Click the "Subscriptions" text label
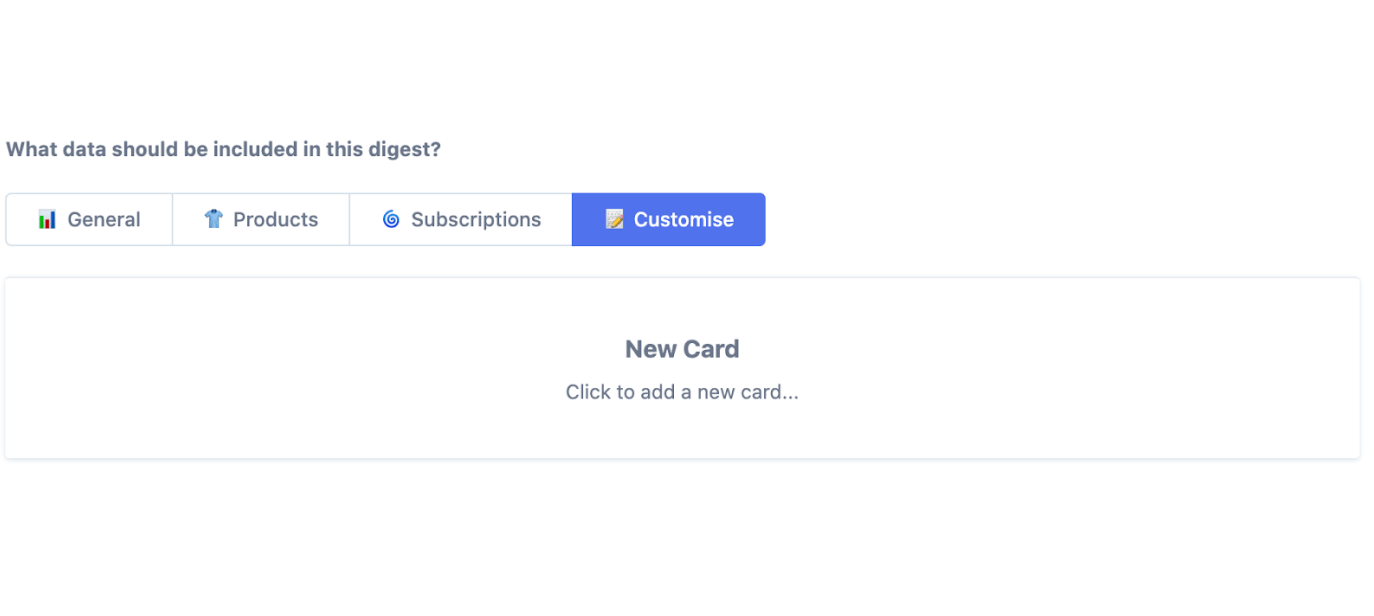This screenshot has width=1374, height=616. [476, 220]
